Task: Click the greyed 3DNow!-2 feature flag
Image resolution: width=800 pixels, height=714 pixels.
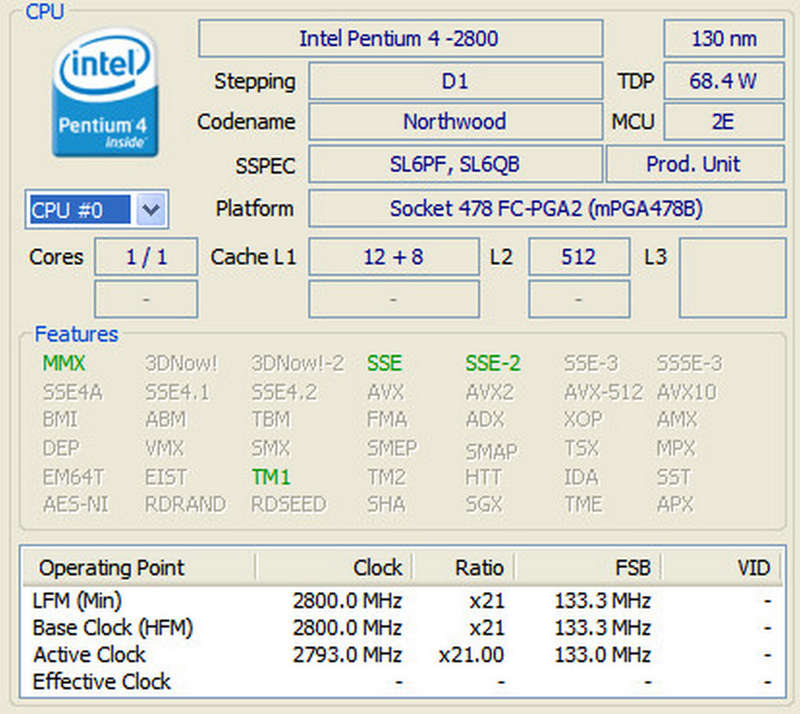Action: 298,363
